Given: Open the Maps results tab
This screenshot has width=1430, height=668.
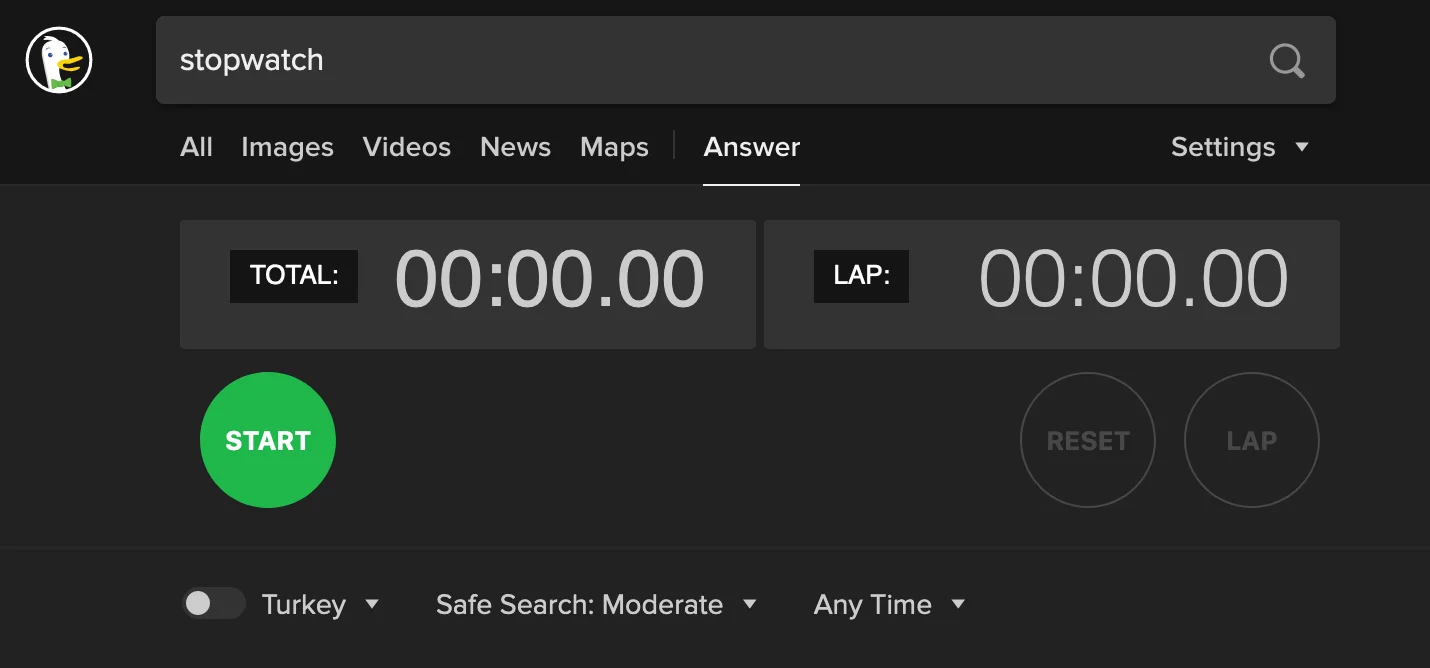Looking at the screenshot, I should click(614, 146).
